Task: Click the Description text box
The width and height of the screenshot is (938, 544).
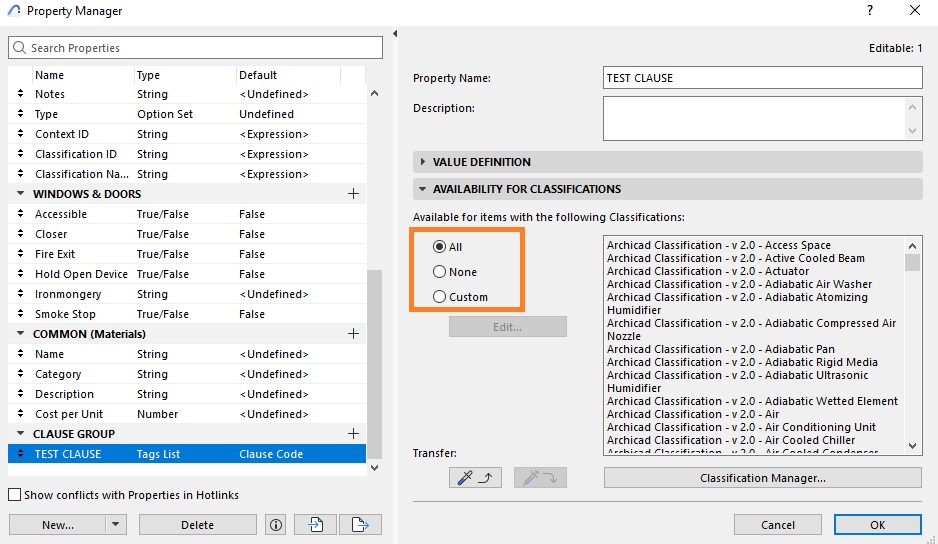Action: point(755,118)
